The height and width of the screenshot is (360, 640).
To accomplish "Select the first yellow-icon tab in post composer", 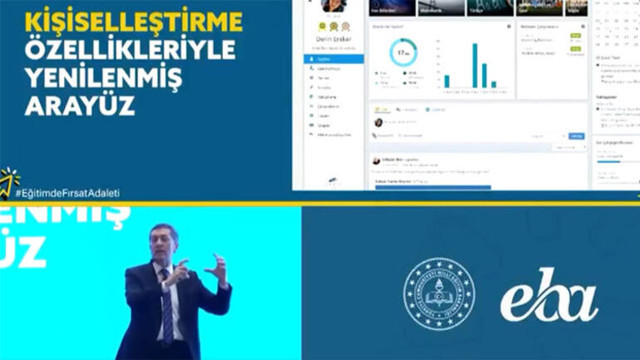I will click(x=382, y=109).
